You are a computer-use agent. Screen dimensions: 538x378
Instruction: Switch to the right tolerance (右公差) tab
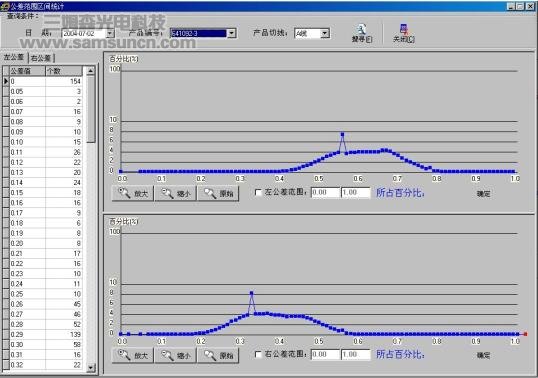tap(41, 58)
